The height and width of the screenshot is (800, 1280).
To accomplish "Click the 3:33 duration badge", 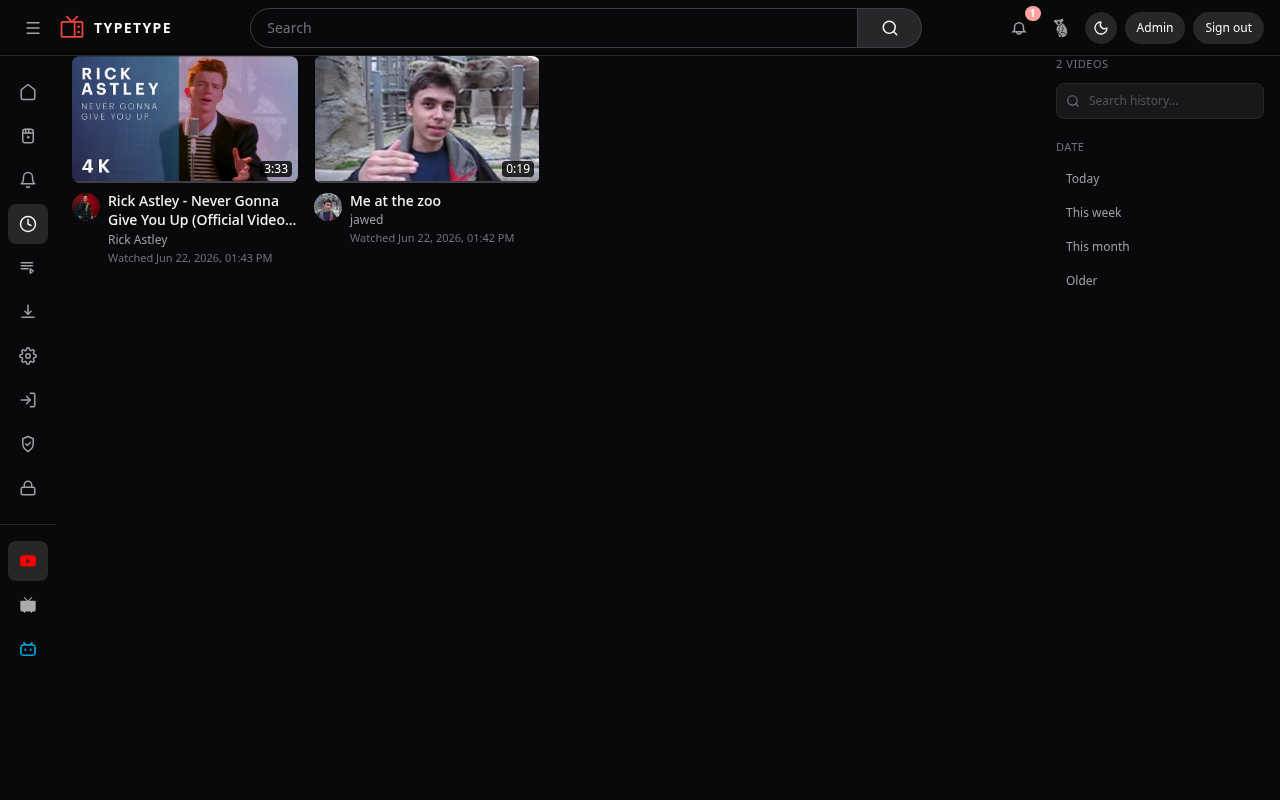I will (x=276, y=169).
